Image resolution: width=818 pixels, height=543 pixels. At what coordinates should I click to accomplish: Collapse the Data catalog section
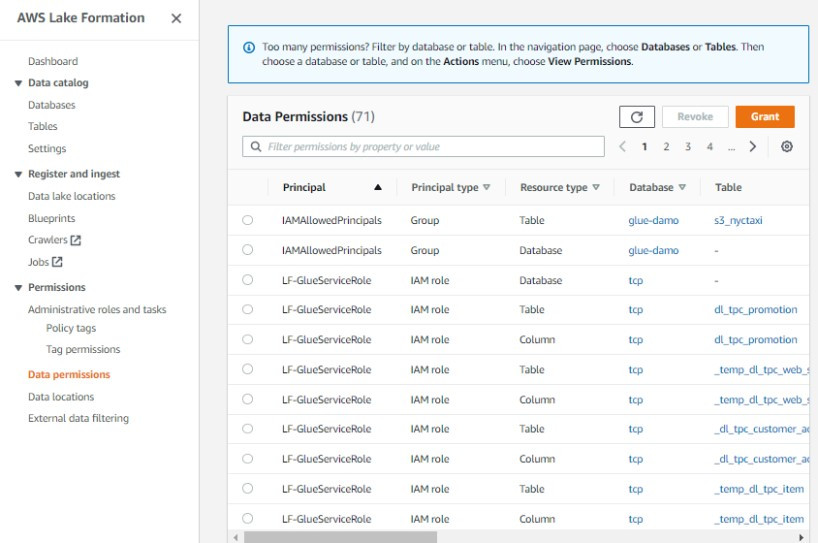point(18,83)
